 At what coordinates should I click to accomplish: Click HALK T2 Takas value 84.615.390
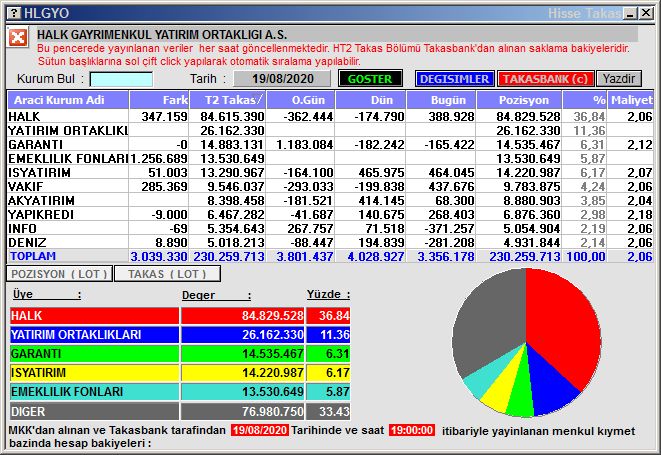(x=232, y=116)
